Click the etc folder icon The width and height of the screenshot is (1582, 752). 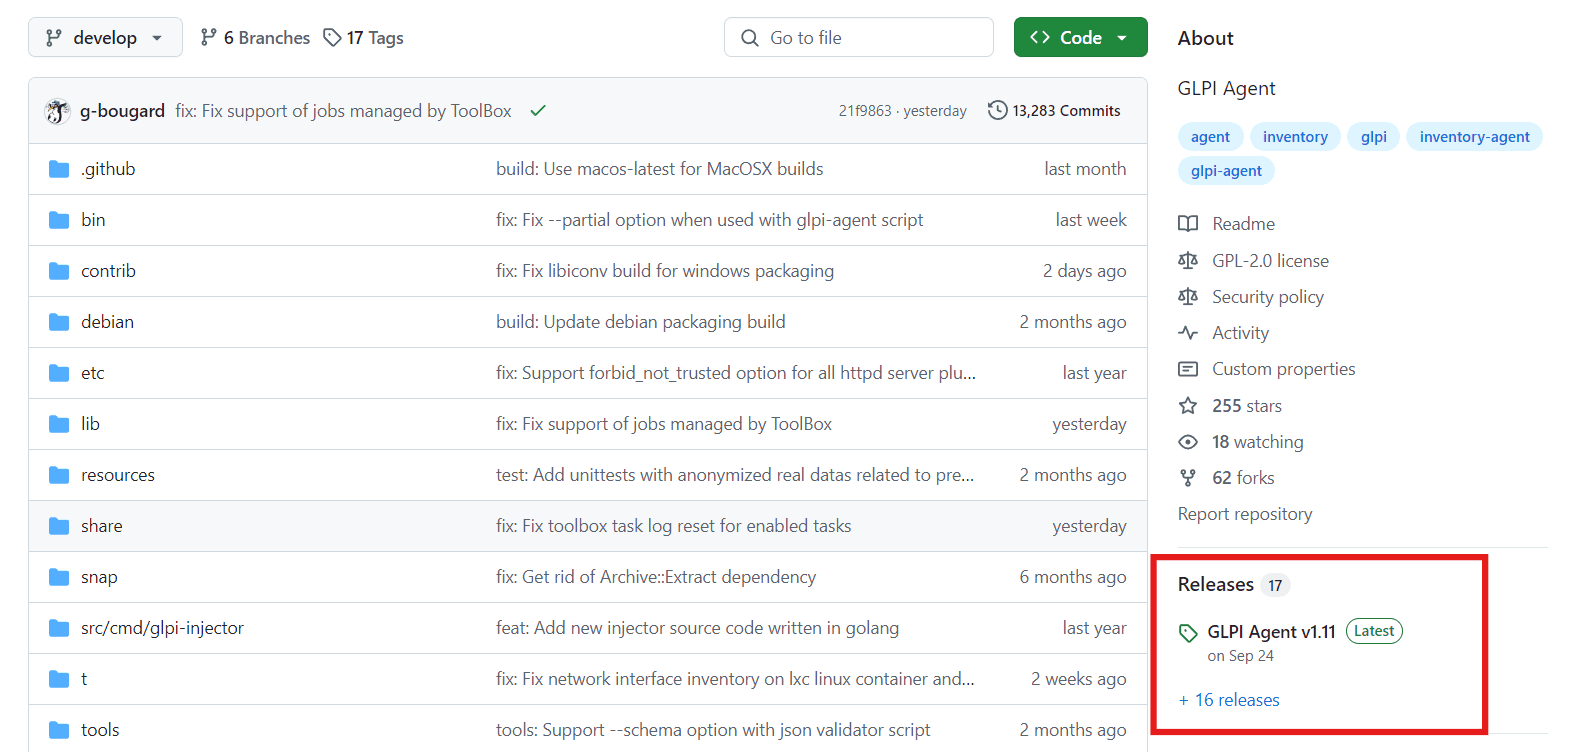59,373
